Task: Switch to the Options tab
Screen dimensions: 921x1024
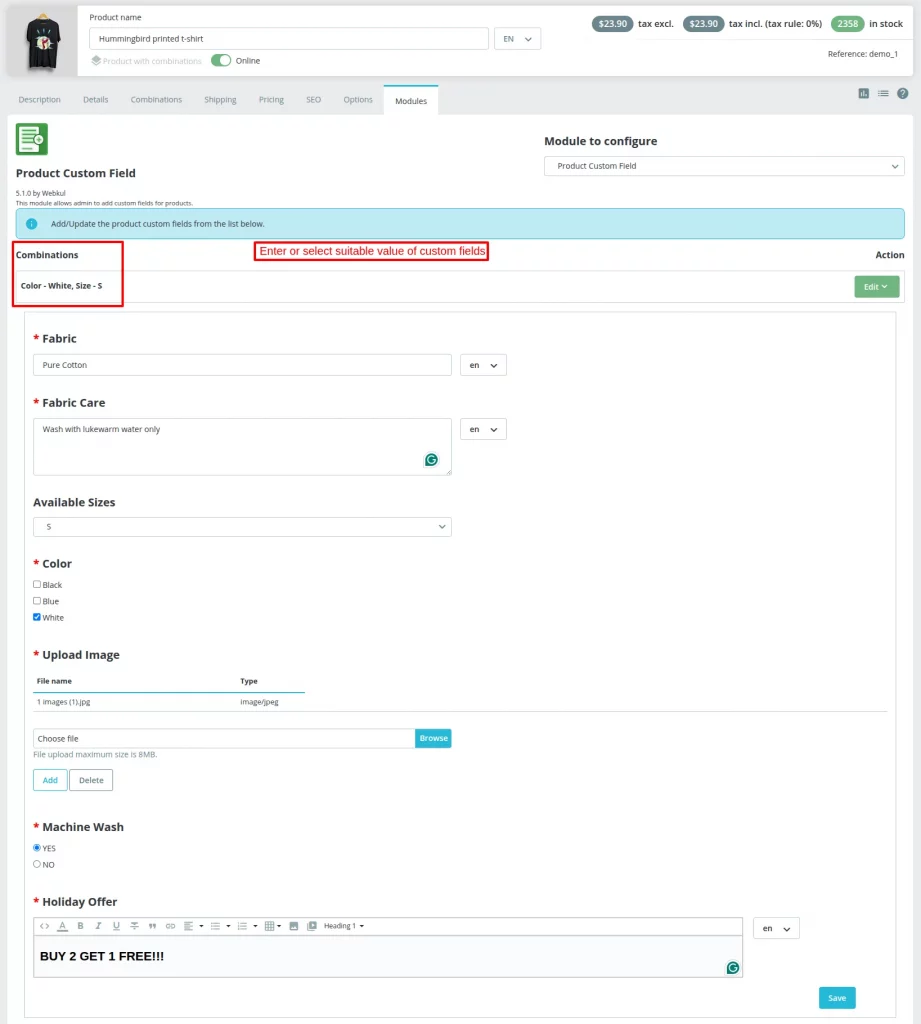Action: click(358, 99)
